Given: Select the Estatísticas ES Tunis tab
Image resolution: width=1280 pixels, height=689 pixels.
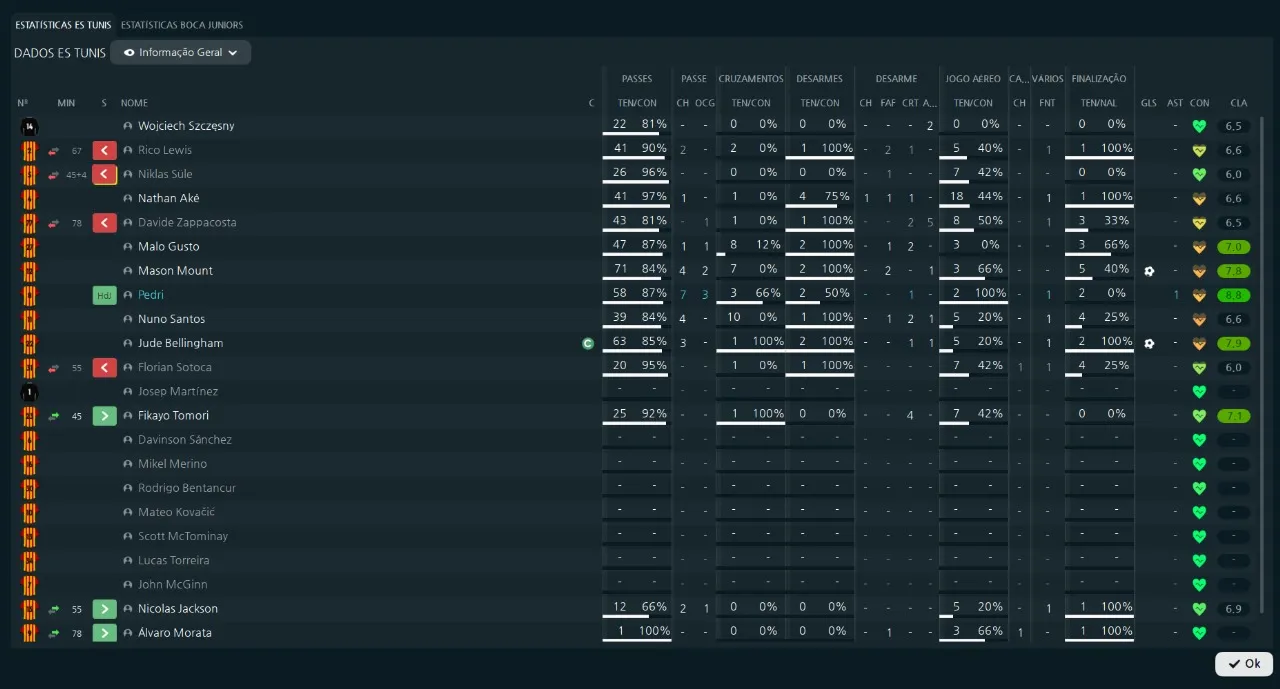Looking at the screenshot, I should pyautogui.click(x=64, y=25).
